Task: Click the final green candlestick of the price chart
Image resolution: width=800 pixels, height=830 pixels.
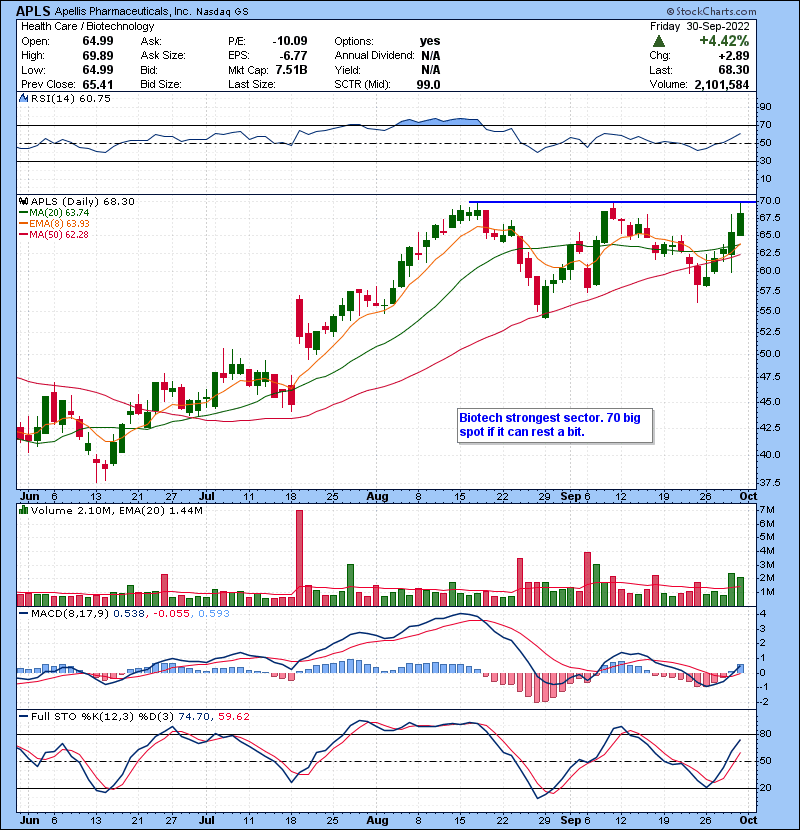Action: pyautogui.click(x=740, y=224)
